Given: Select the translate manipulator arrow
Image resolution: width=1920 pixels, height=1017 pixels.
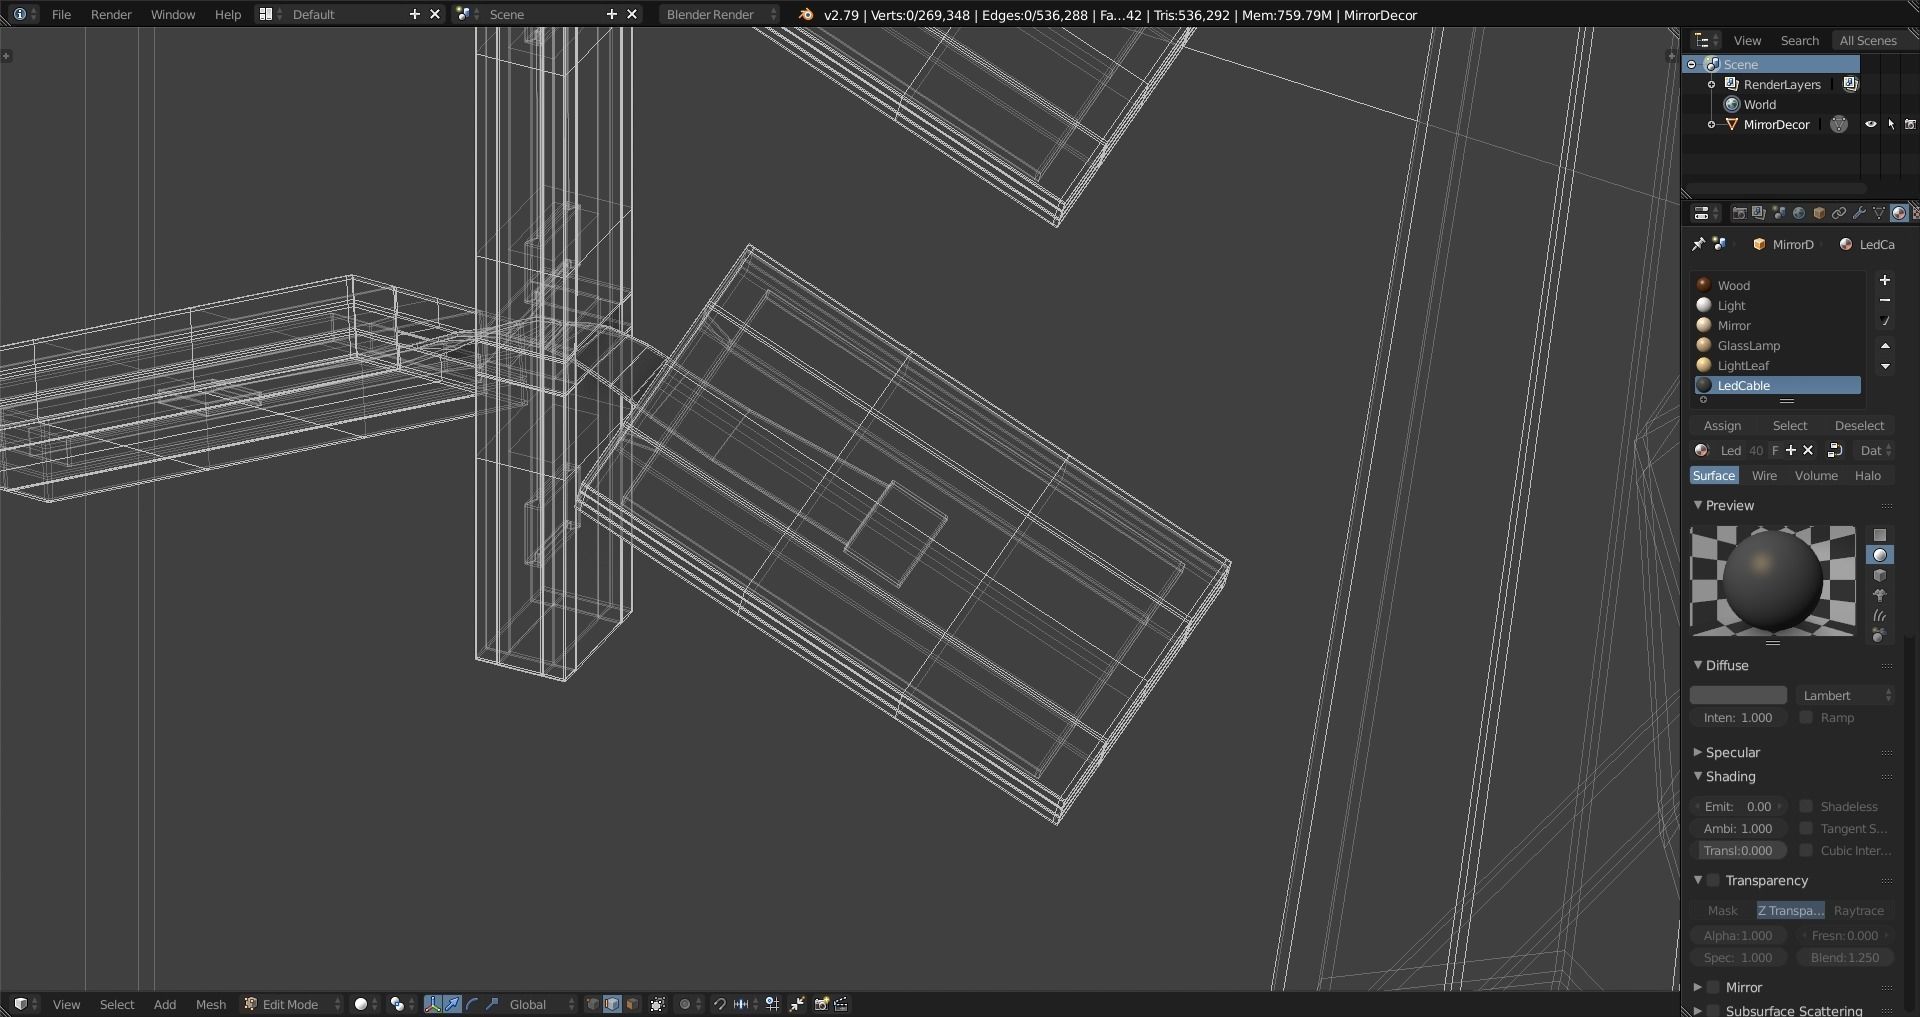Looking at the screenshot, I should coord(452,1004).
